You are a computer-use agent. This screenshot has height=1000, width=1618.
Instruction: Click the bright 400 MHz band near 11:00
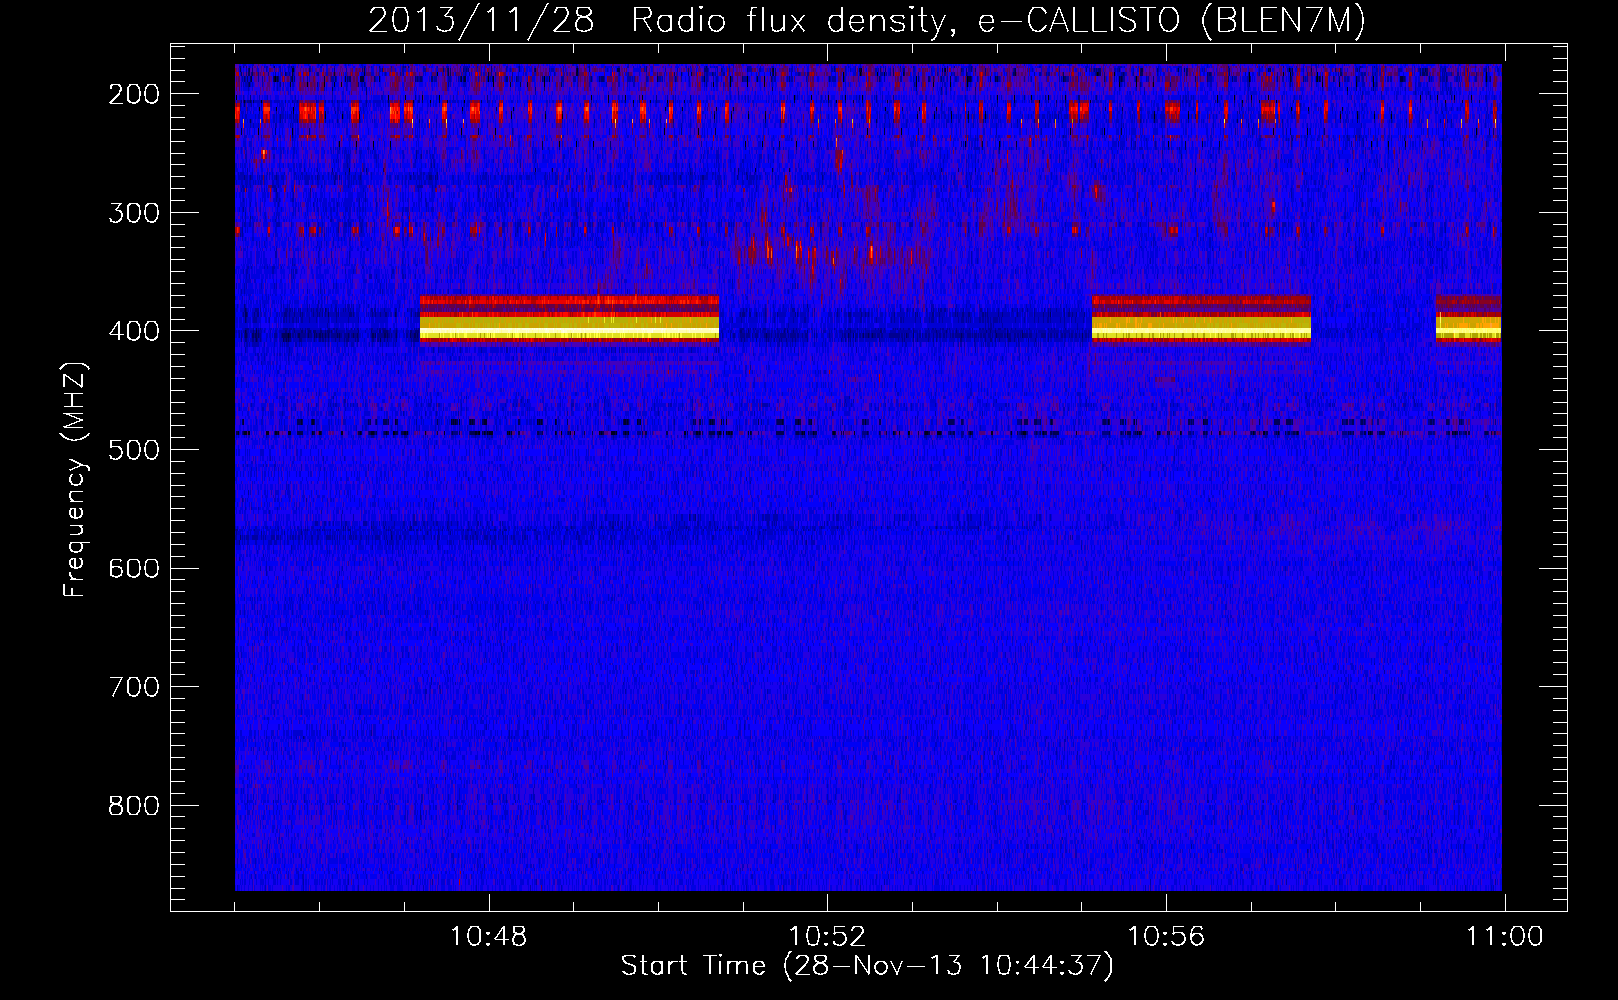[x=1468, y=319]
